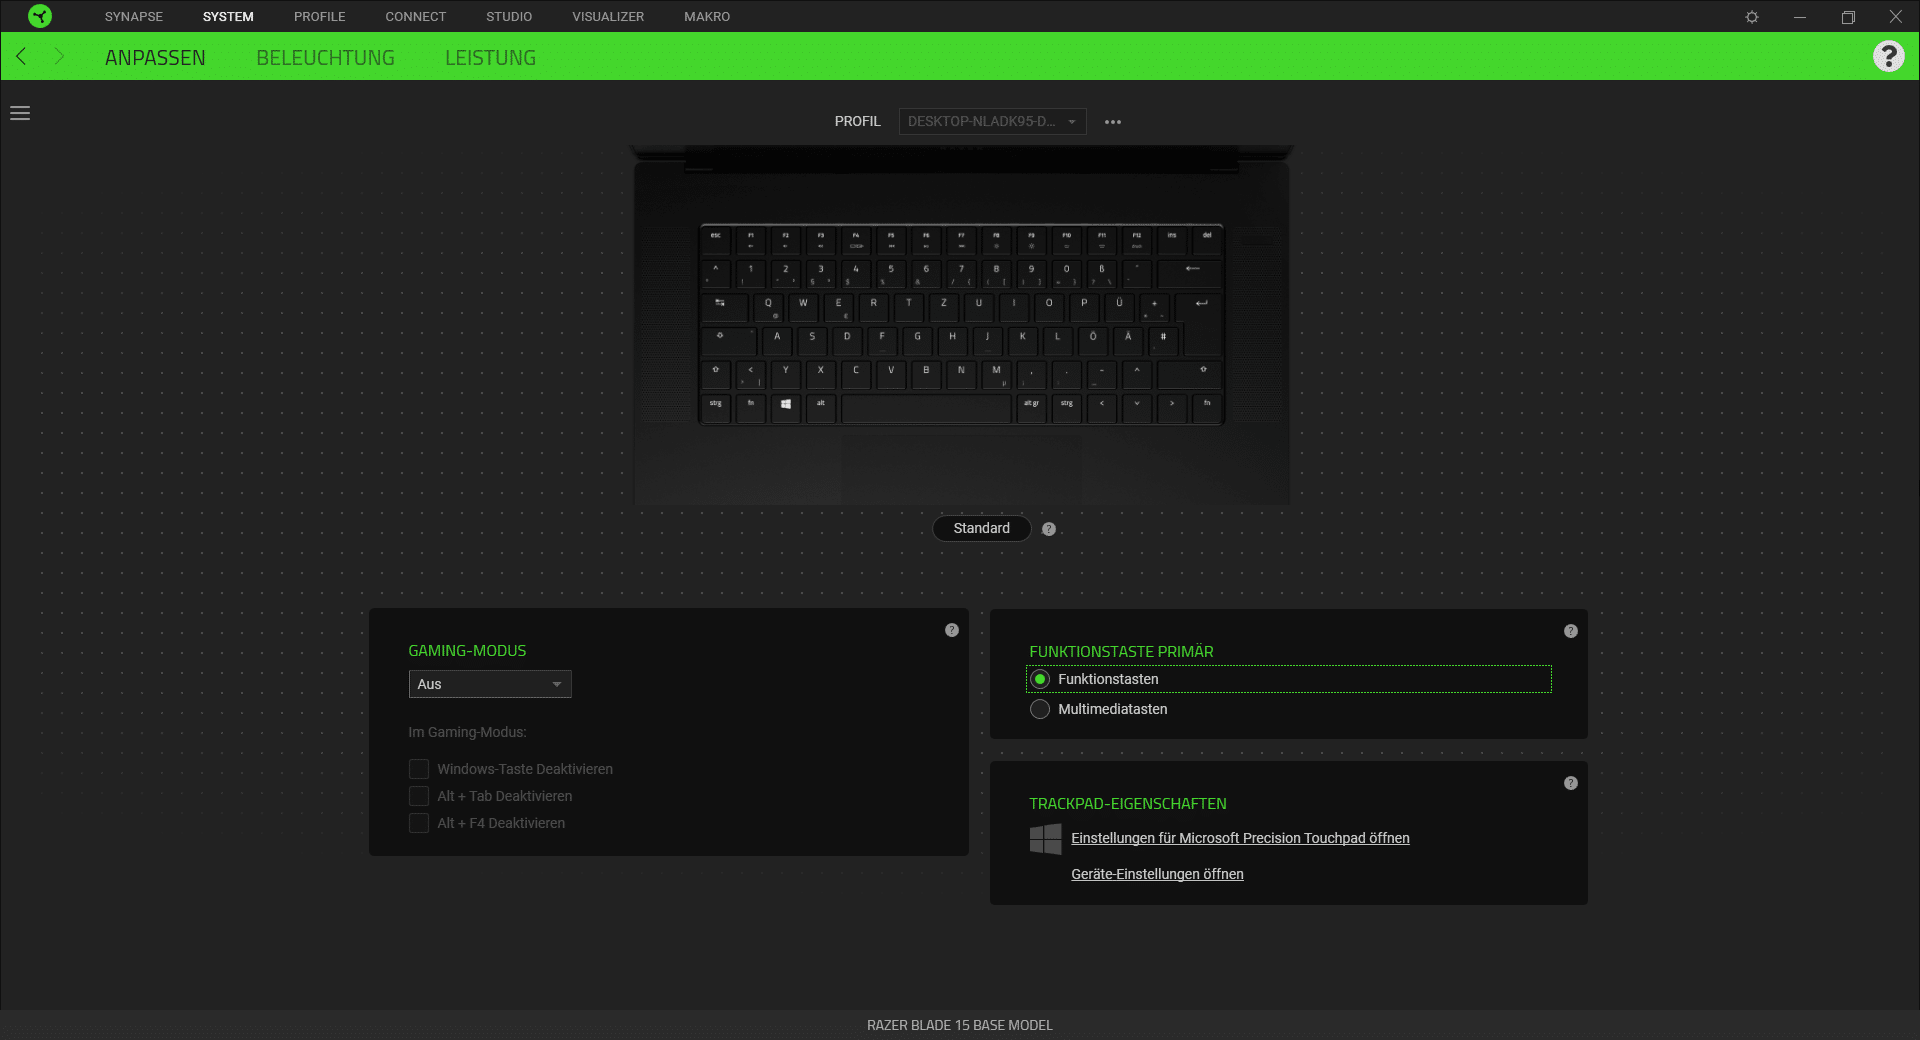Show help for Gaming-Modus panel
Screen dimensions: 1920x1040
pos(951,630)
